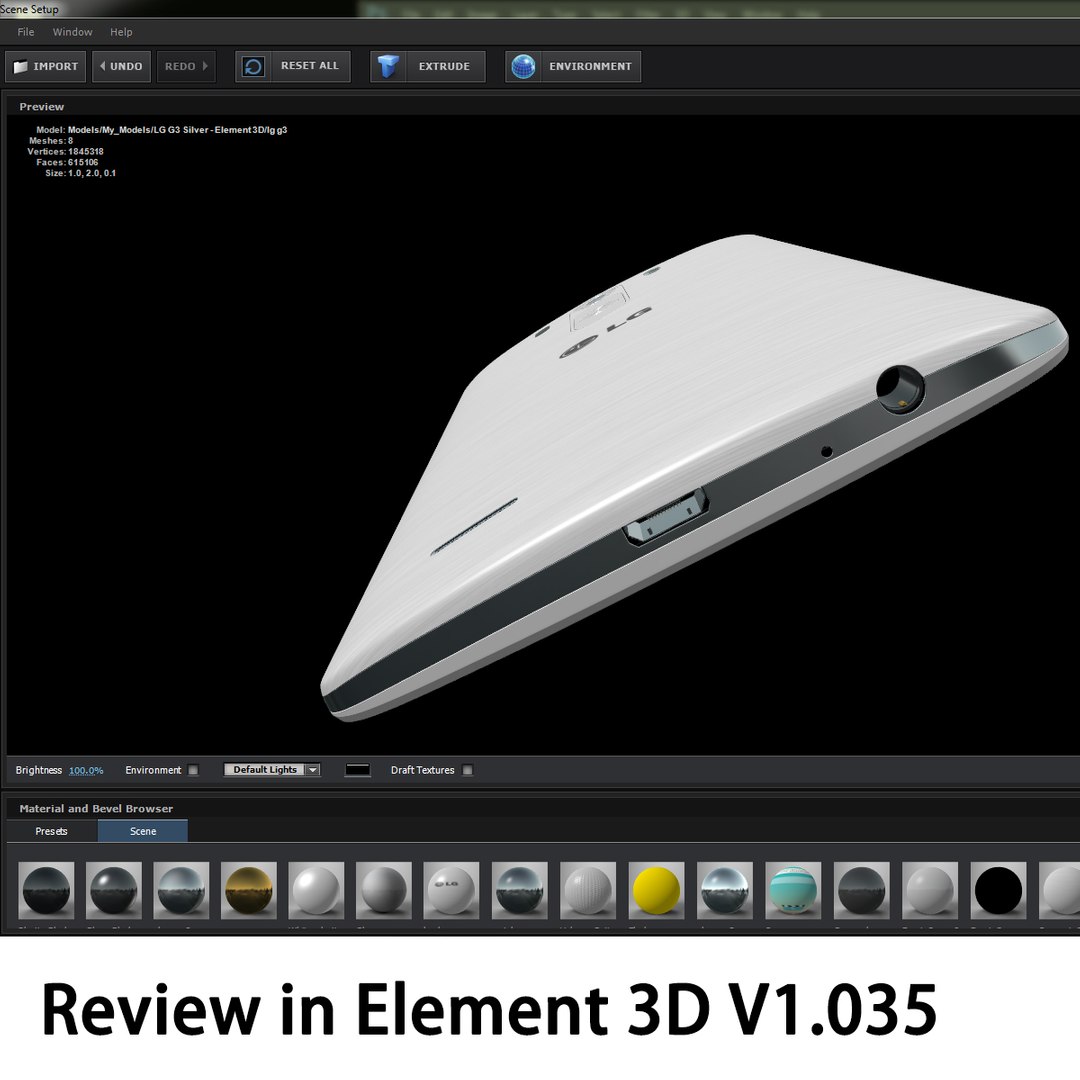Click the Extrude blue 3D letter icon
The width and height of the screenshot is (1080, 1080).
(x=388, y=66)
